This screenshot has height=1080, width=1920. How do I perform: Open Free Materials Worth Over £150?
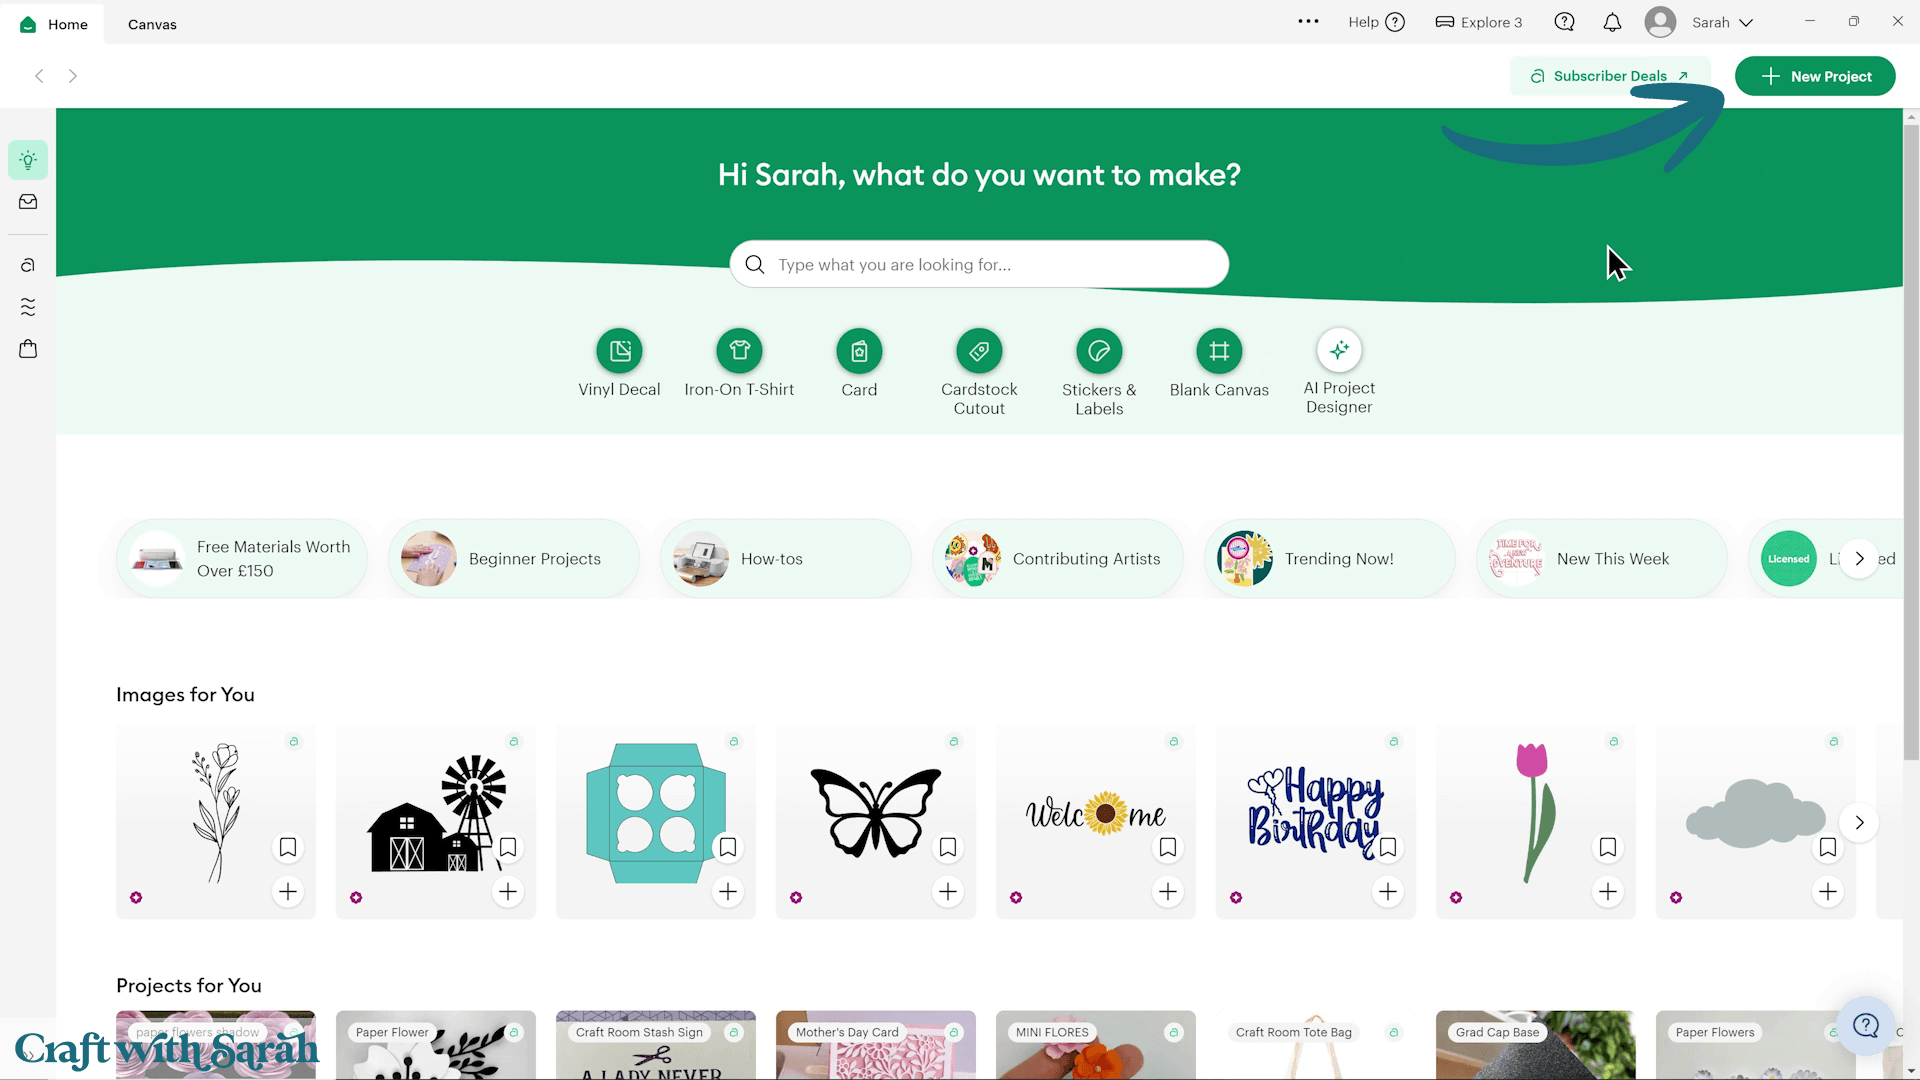[x=242, y=559]
